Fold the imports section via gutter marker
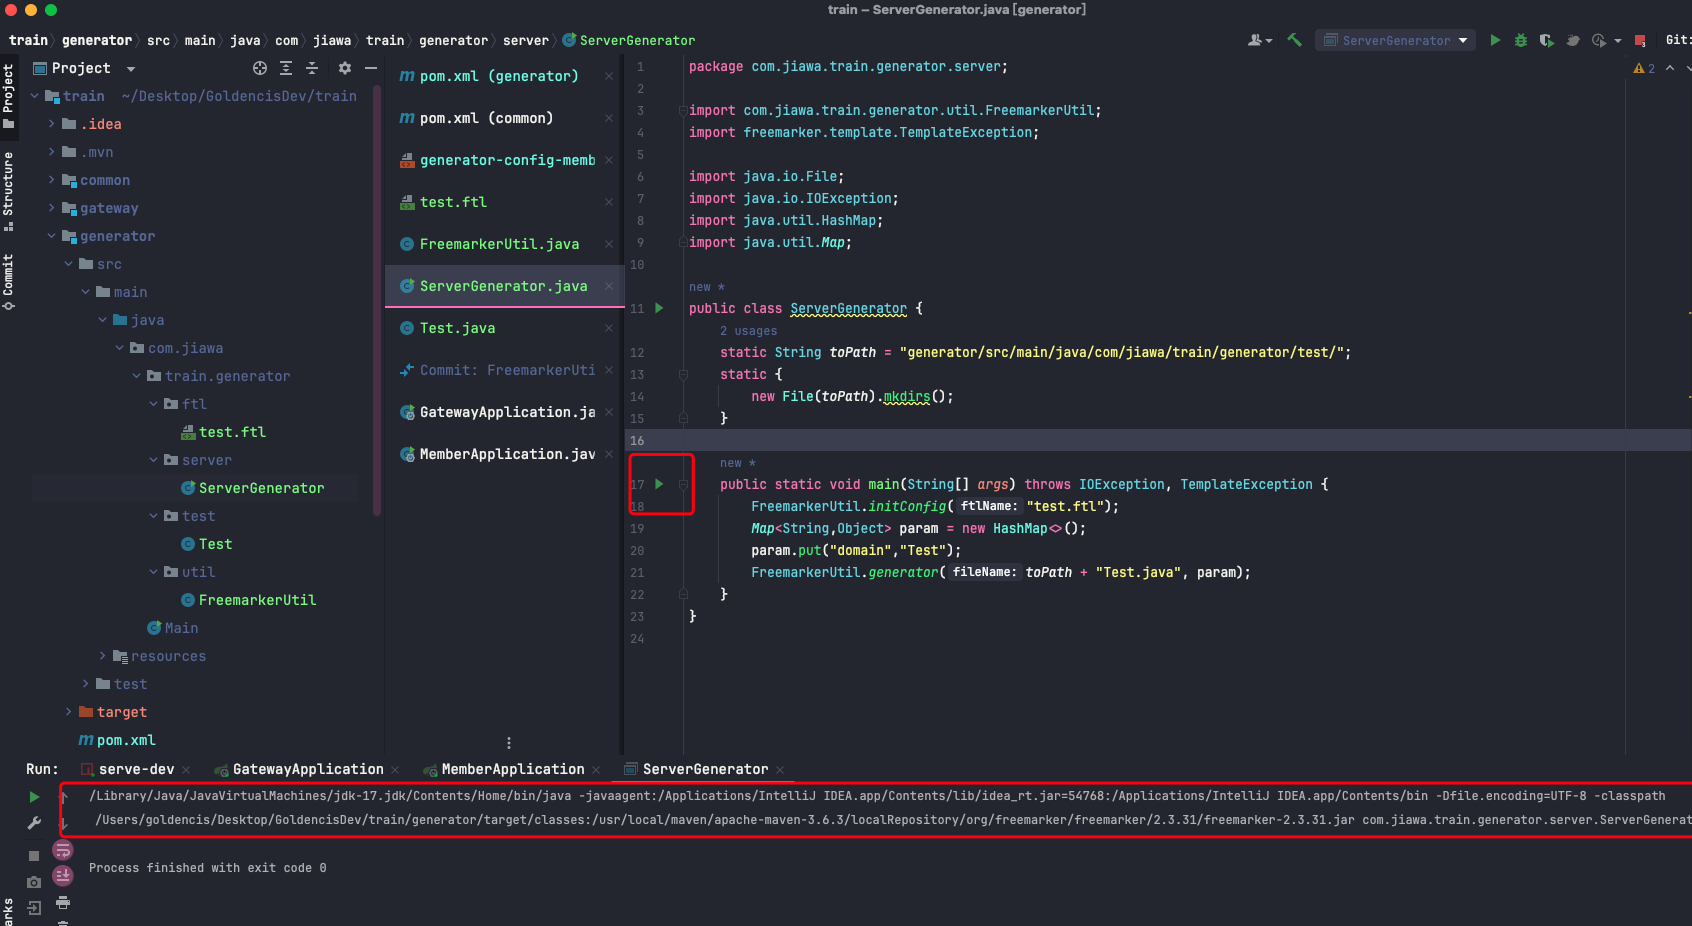 [x=684, y=110]
